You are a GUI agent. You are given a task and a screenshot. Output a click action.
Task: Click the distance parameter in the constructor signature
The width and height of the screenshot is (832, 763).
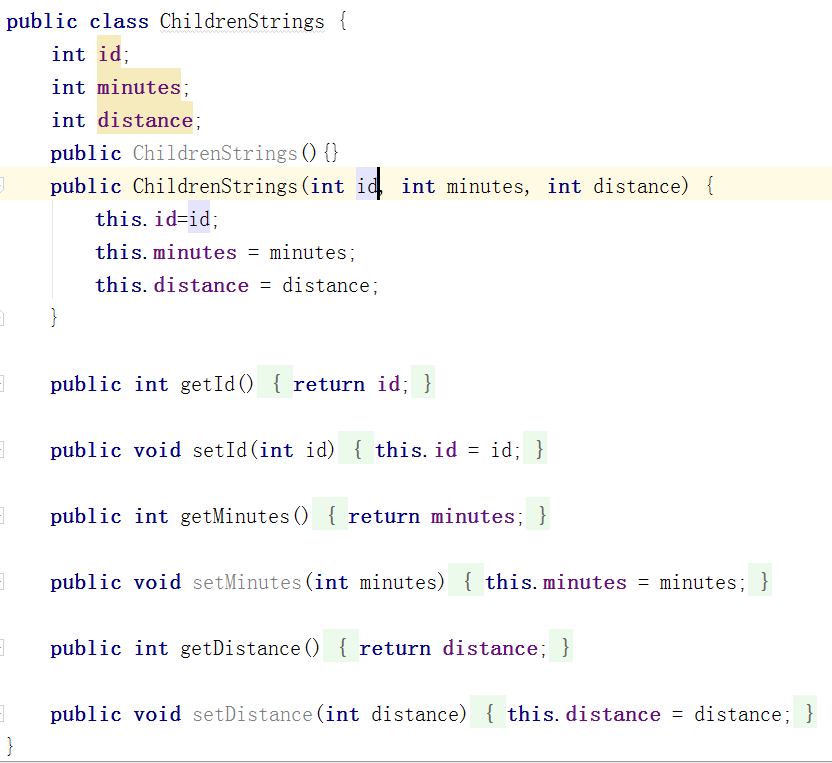(637, 186)
